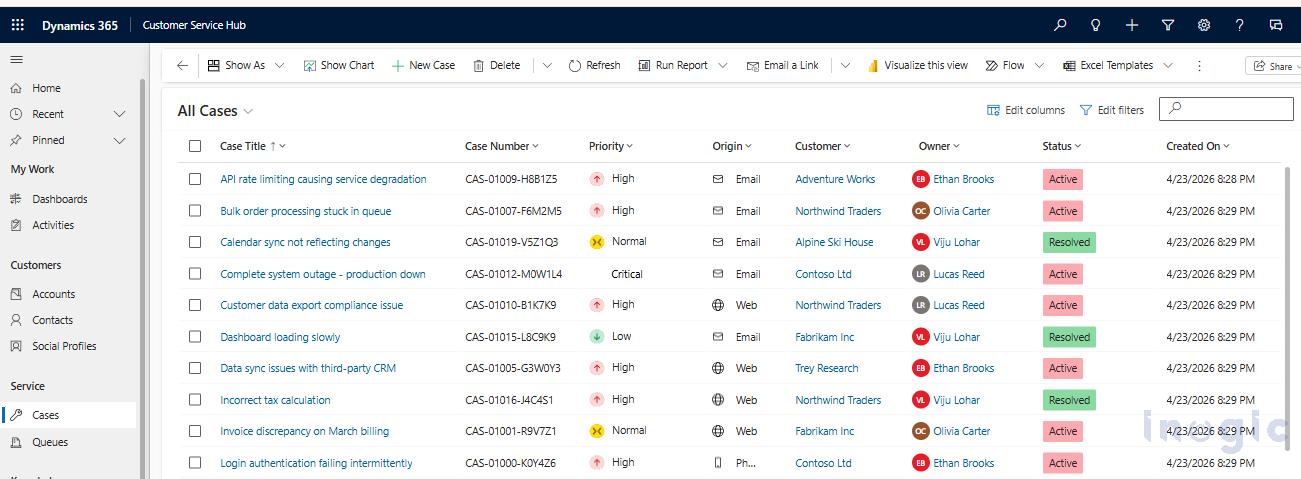This screenshot has width=1301, height=479.
Task: Open the Adventure Works customer link
Action: 835,179
